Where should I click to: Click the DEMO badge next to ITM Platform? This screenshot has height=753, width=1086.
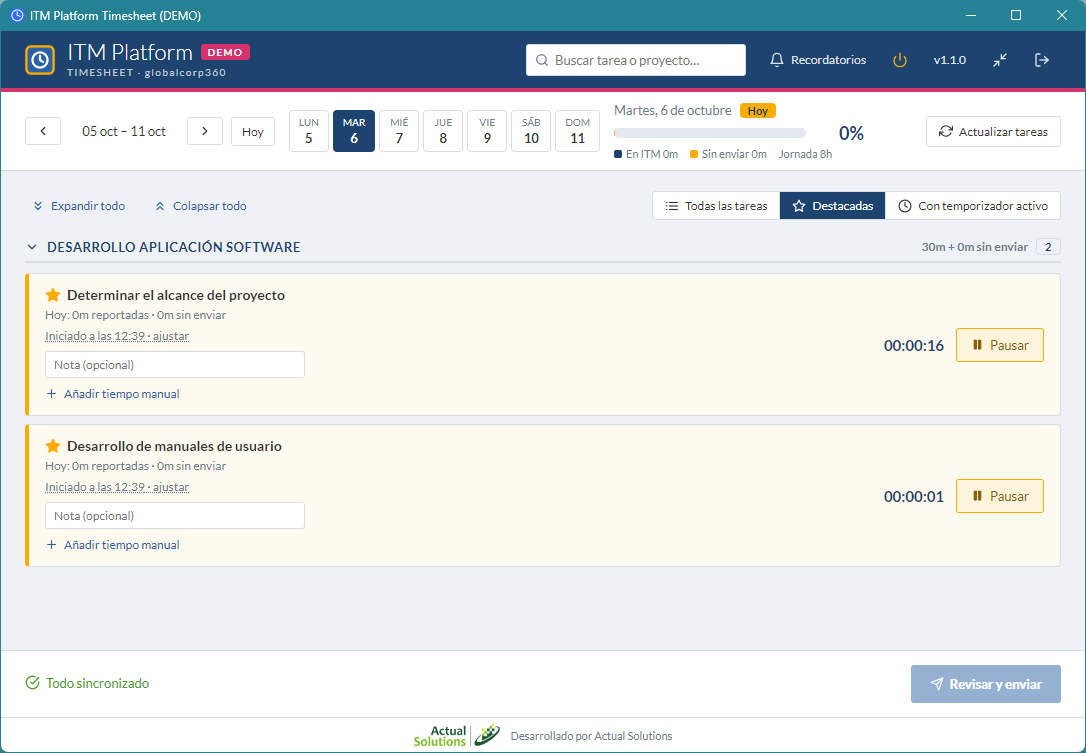tap(225, 52)
